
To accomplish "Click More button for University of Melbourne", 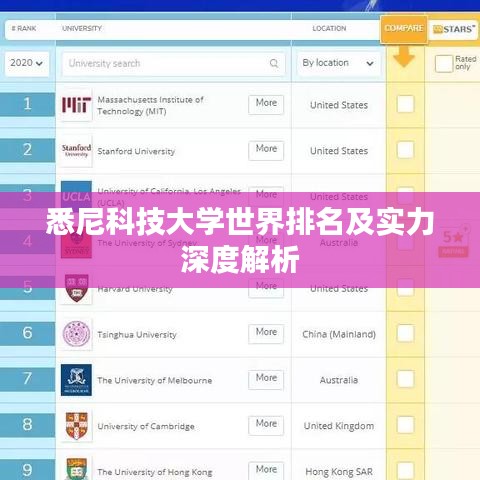I will [266, 380].
